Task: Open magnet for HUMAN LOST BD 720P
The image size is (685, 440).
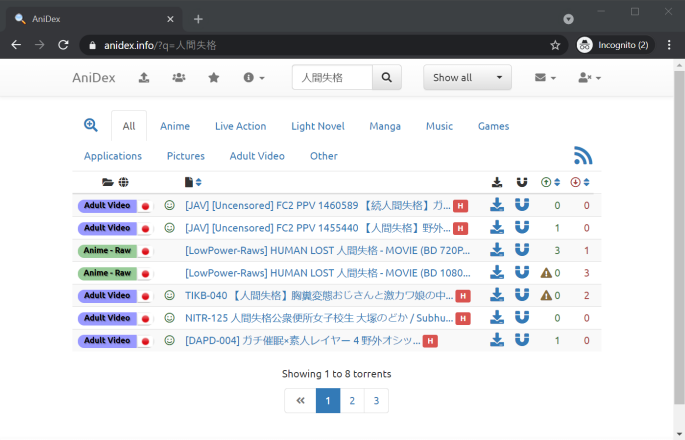Action: pyautogui.click(x=522, y=249)
